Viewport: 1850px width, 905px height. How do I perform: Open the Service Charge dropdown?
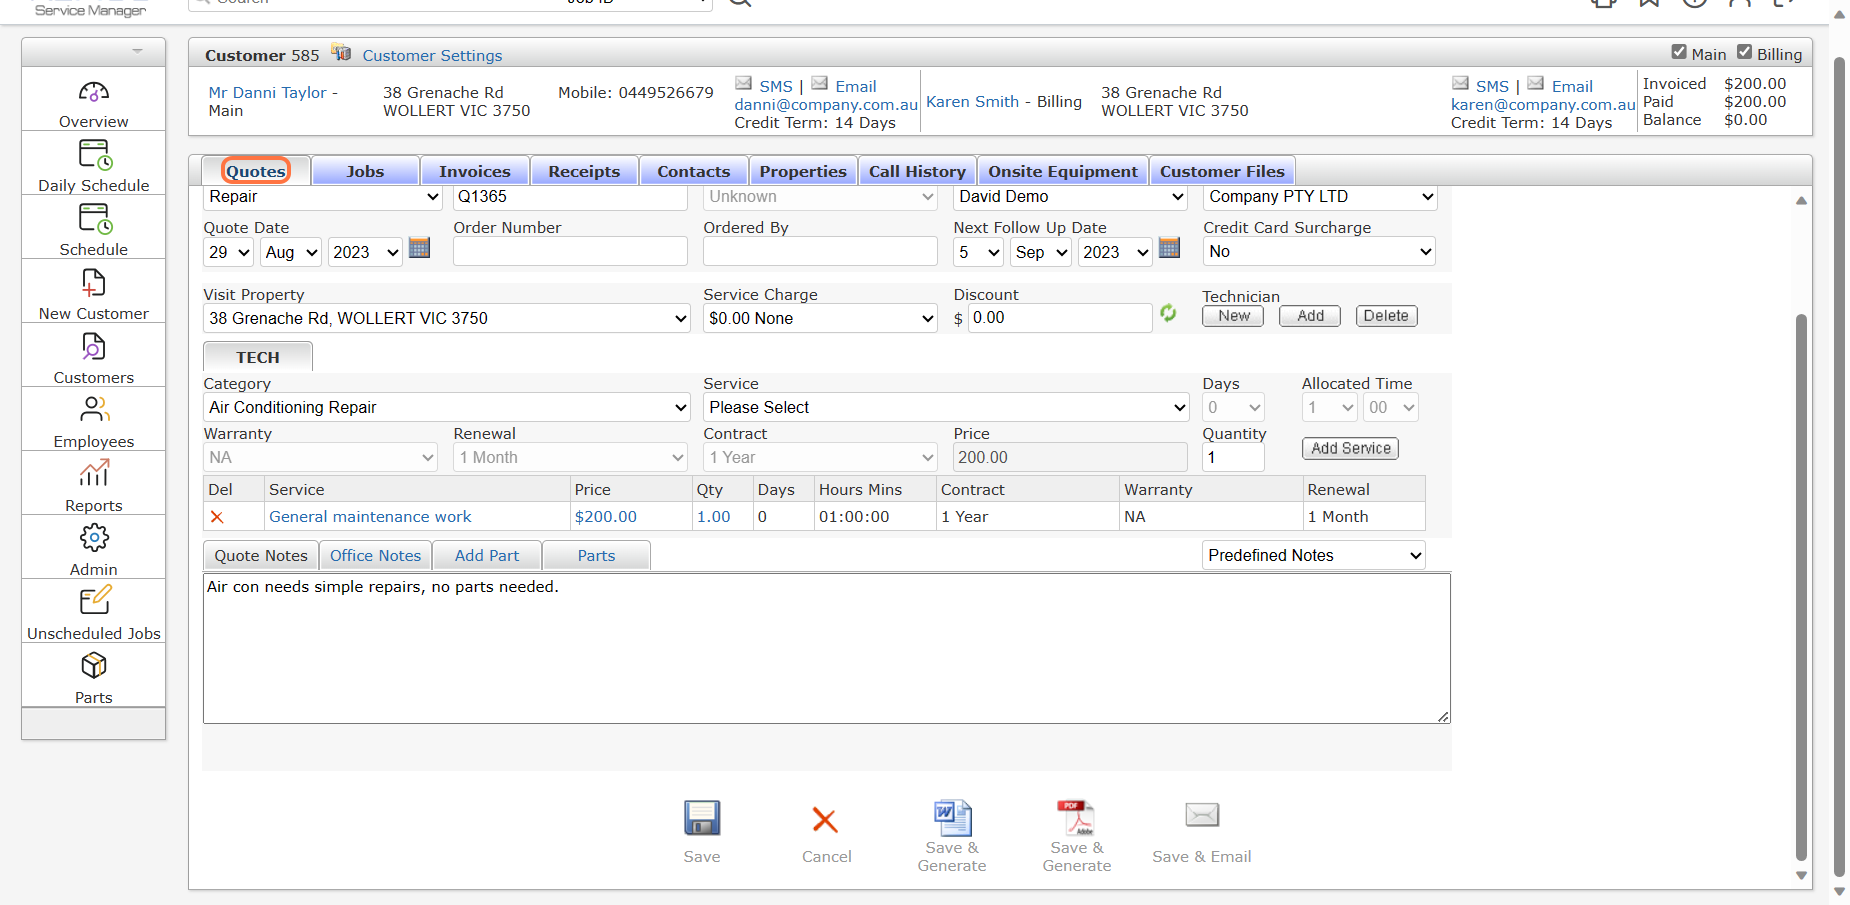tap(820, 318)
